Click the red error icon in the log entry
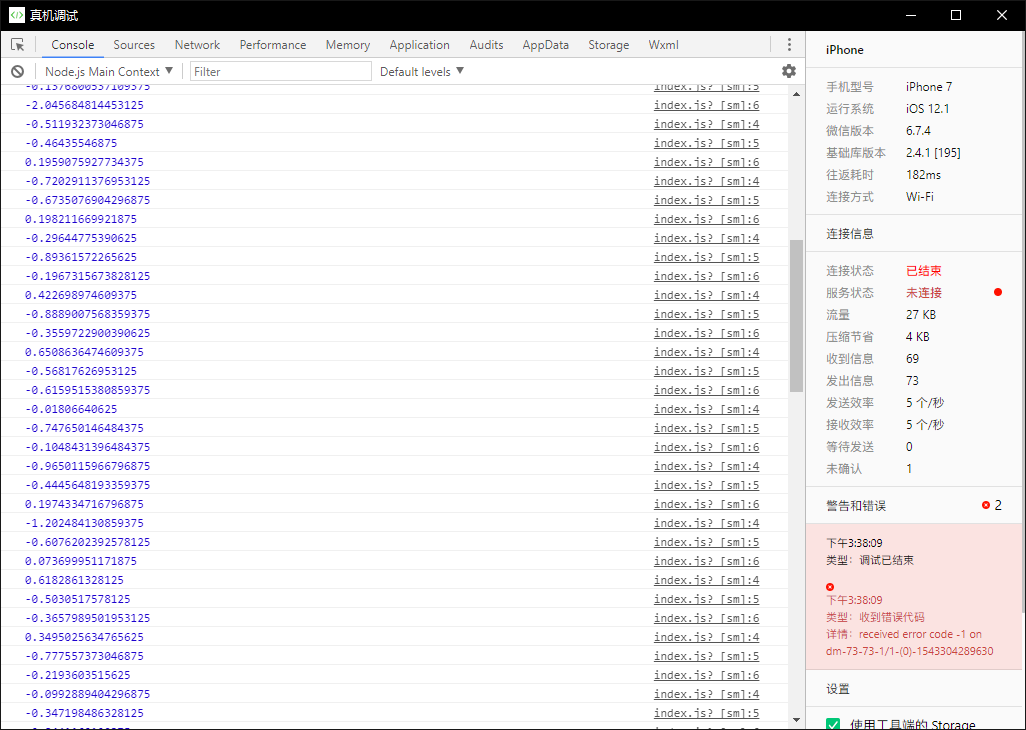 tap(830, 586)
